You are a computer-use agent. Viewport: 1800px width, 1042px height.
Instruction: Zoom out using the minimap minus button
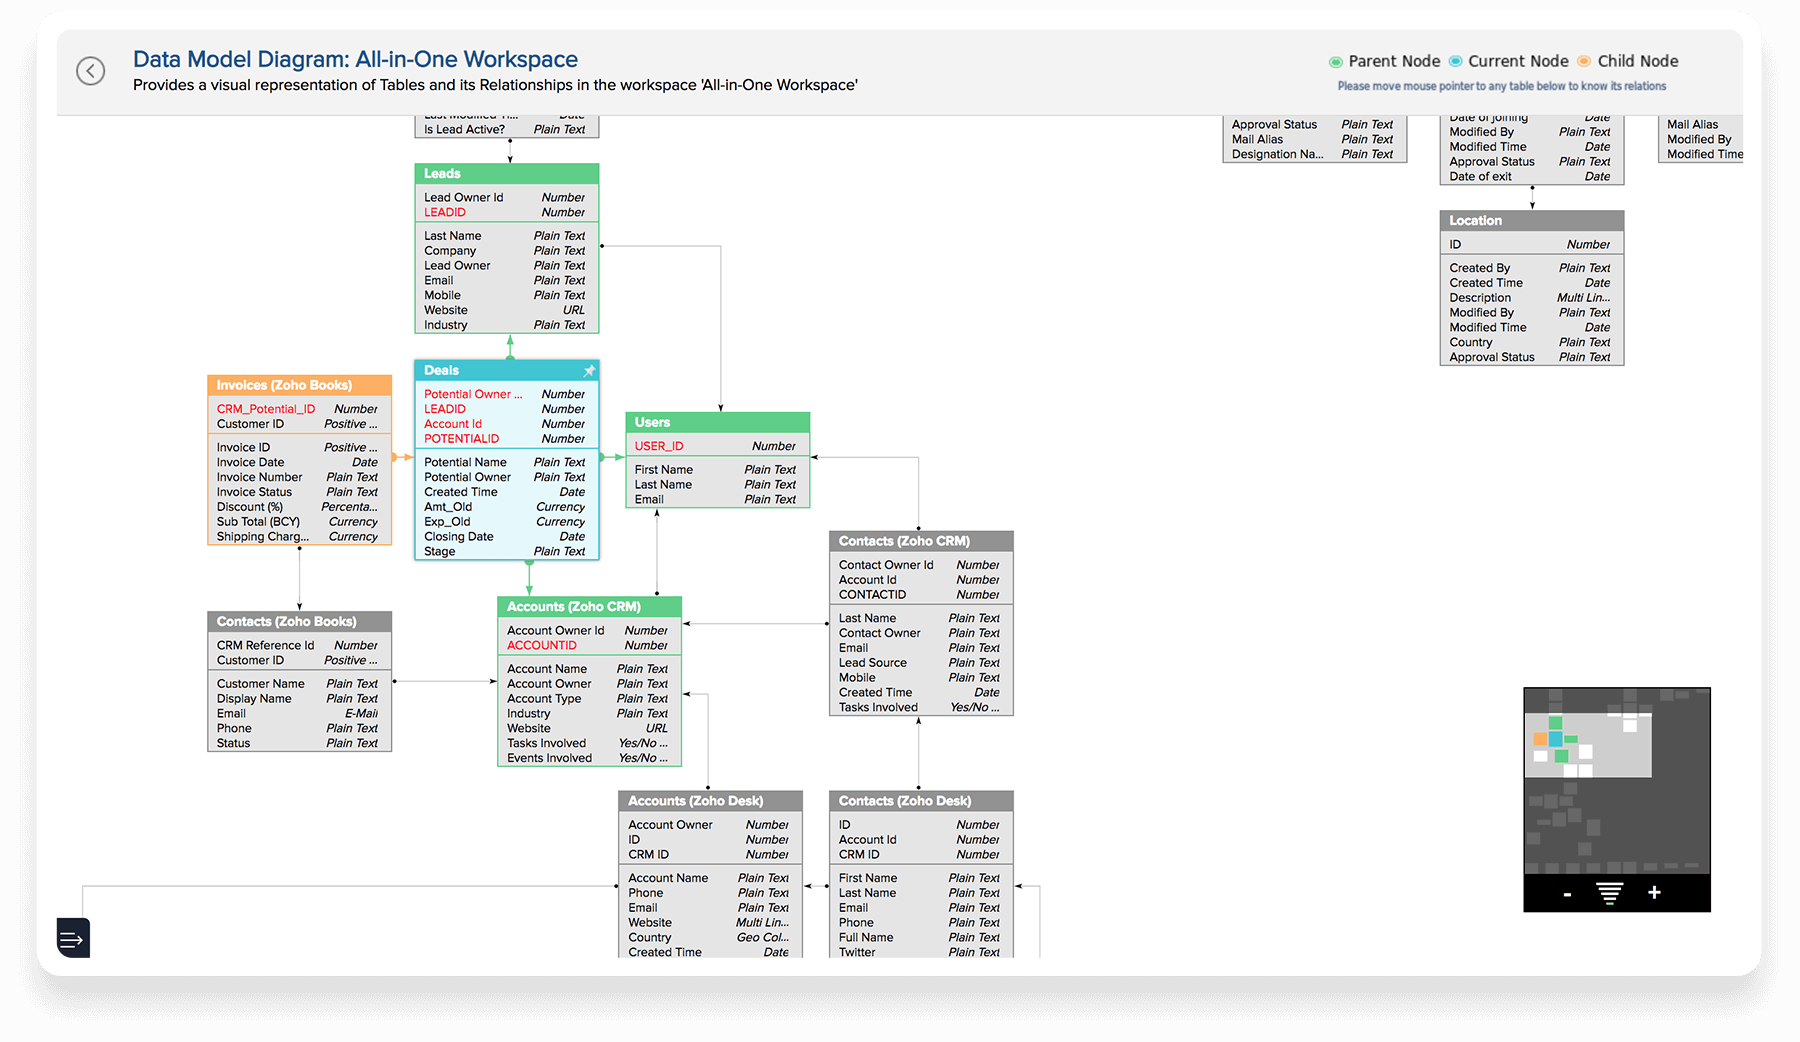click(1567, 894)
